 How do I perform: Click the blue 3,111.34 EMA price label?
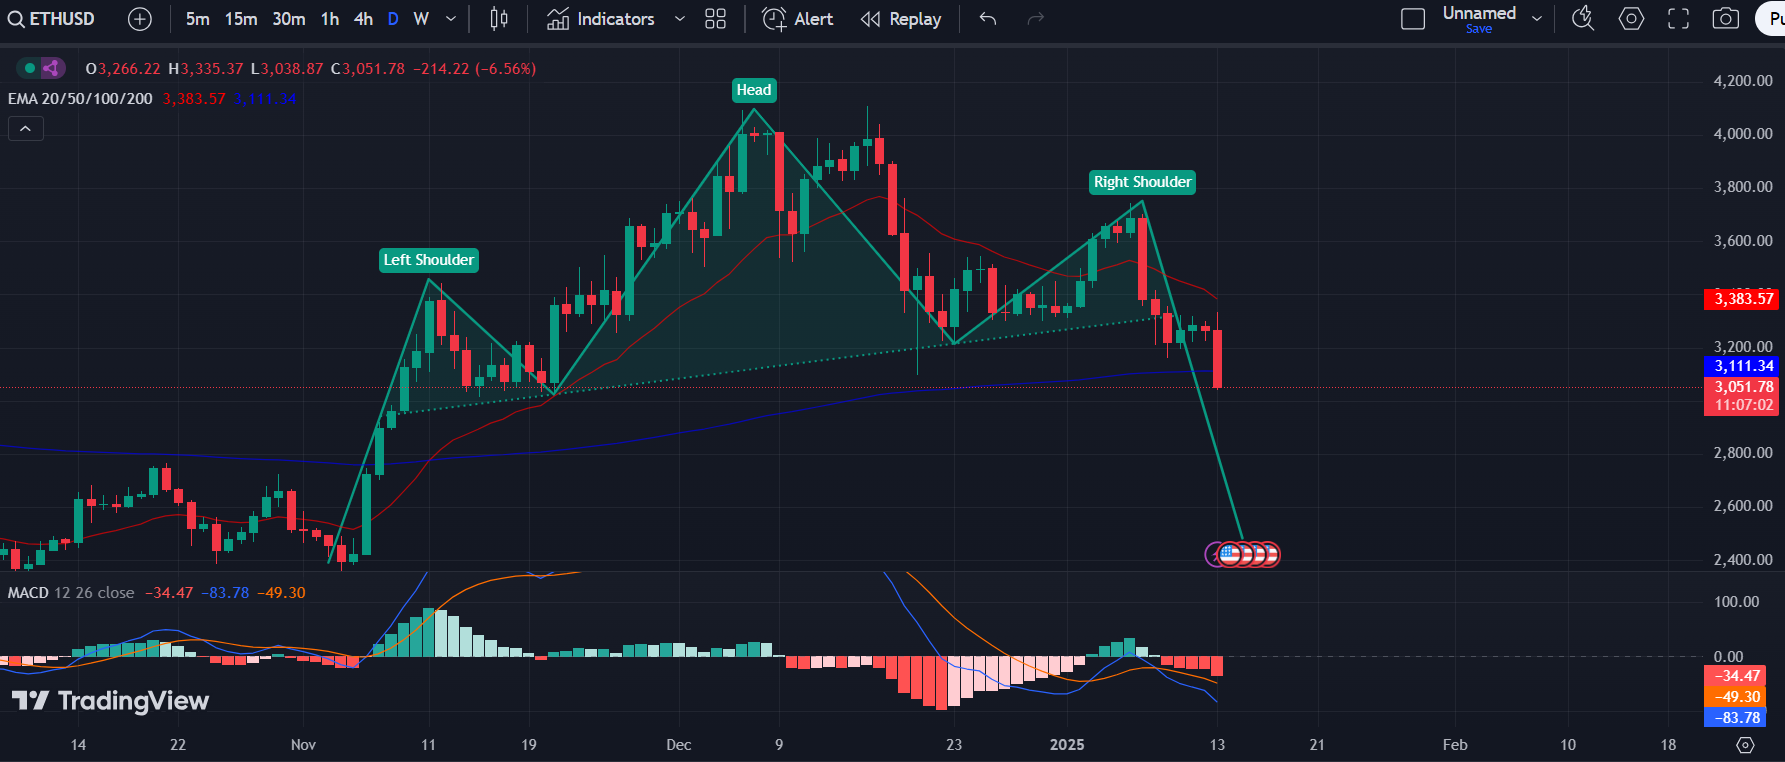pyautogui.click(x=1741, y=366)
